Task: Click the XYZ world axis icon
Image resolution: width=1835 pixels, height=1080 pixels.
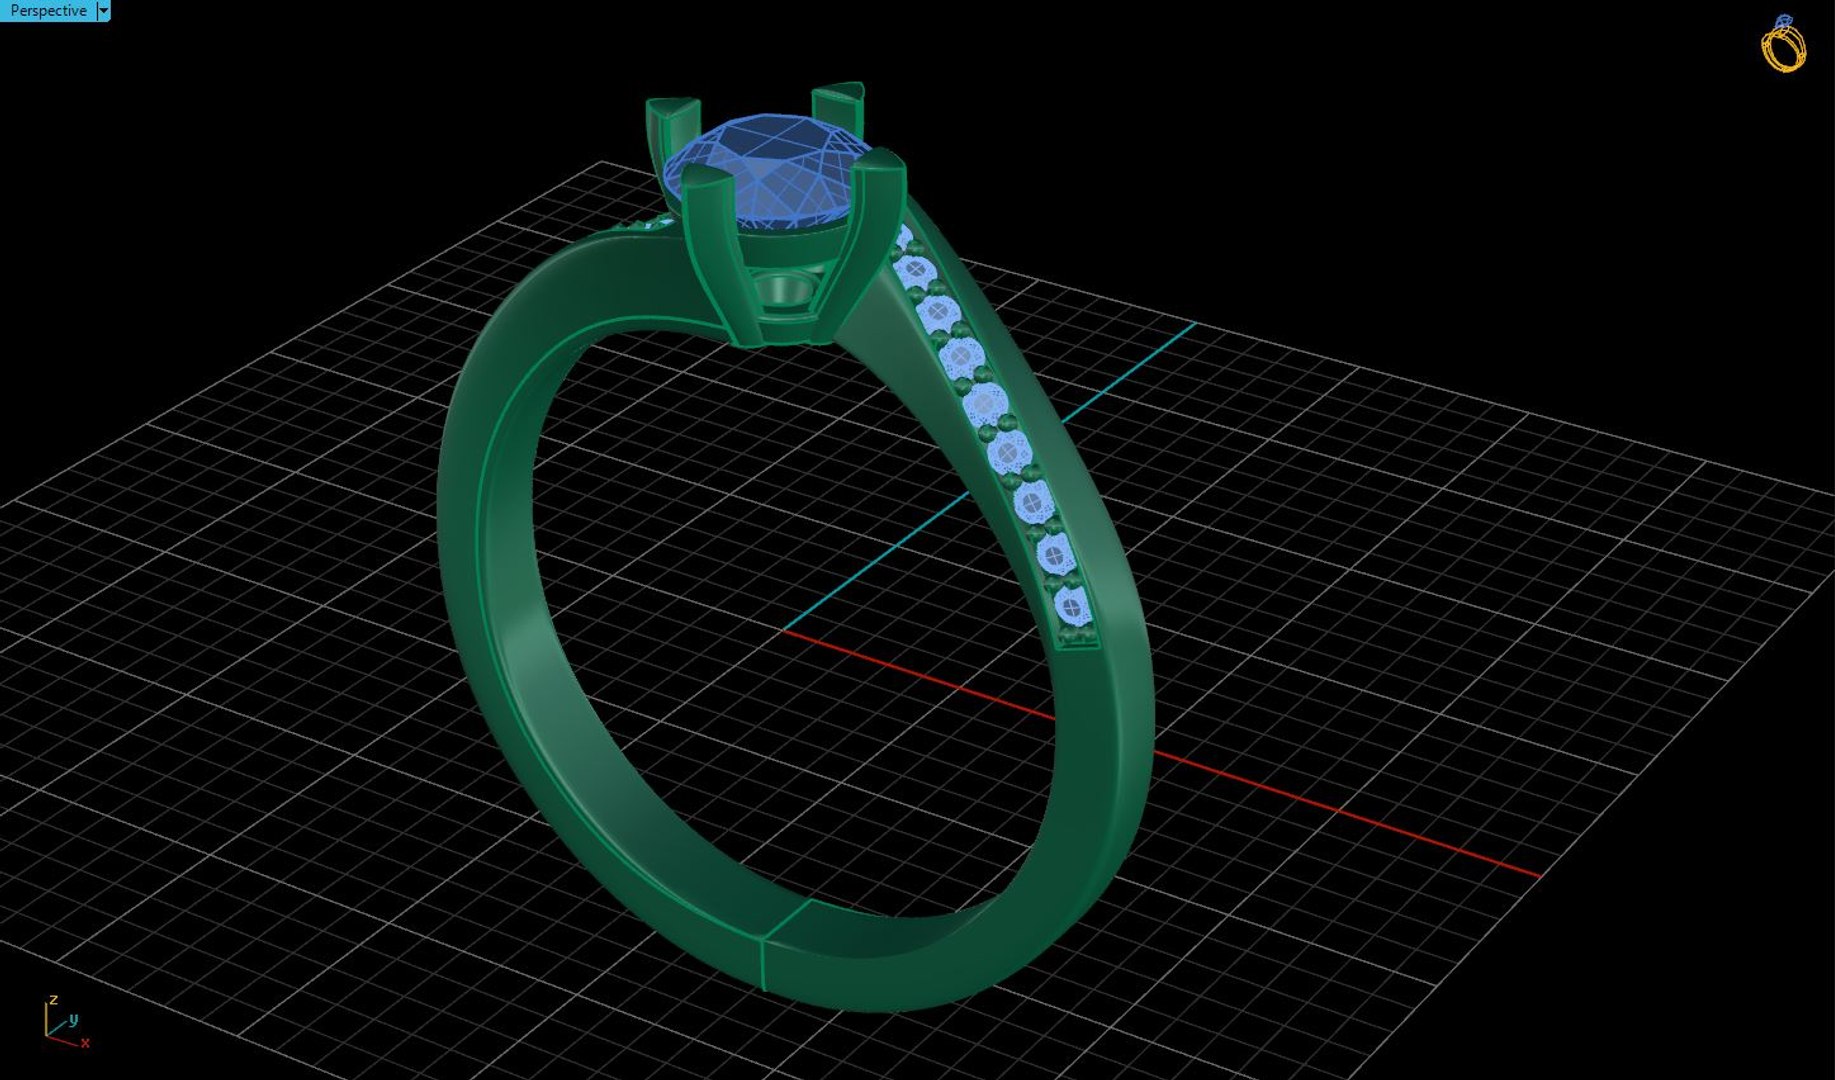Action: (66, 1022)
